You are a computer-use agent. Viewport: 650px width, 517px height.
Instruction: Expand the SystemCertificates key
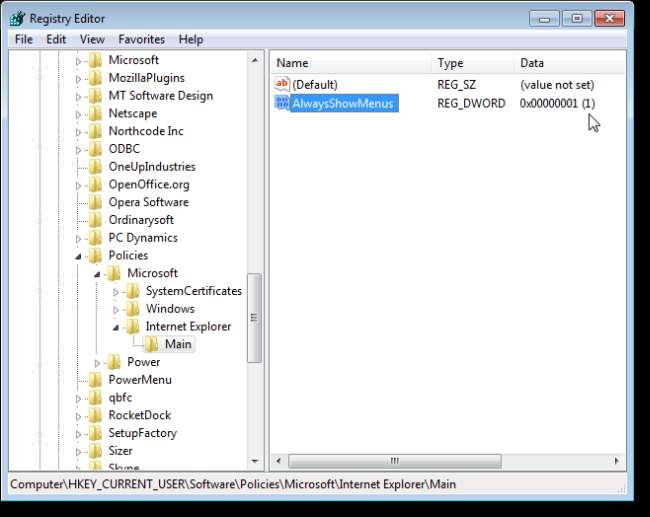[x=116, y=292]
